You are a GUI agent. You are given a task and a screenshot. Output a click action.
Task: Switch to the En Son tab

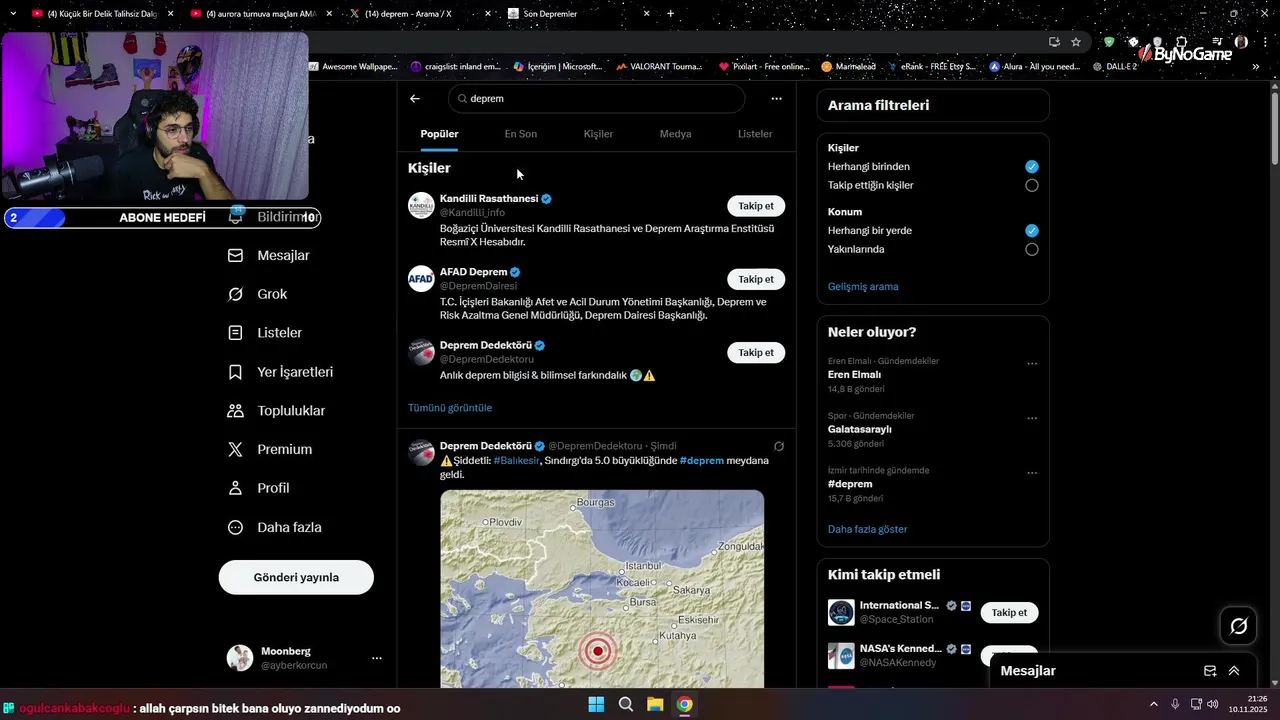[x=520, y=134]
